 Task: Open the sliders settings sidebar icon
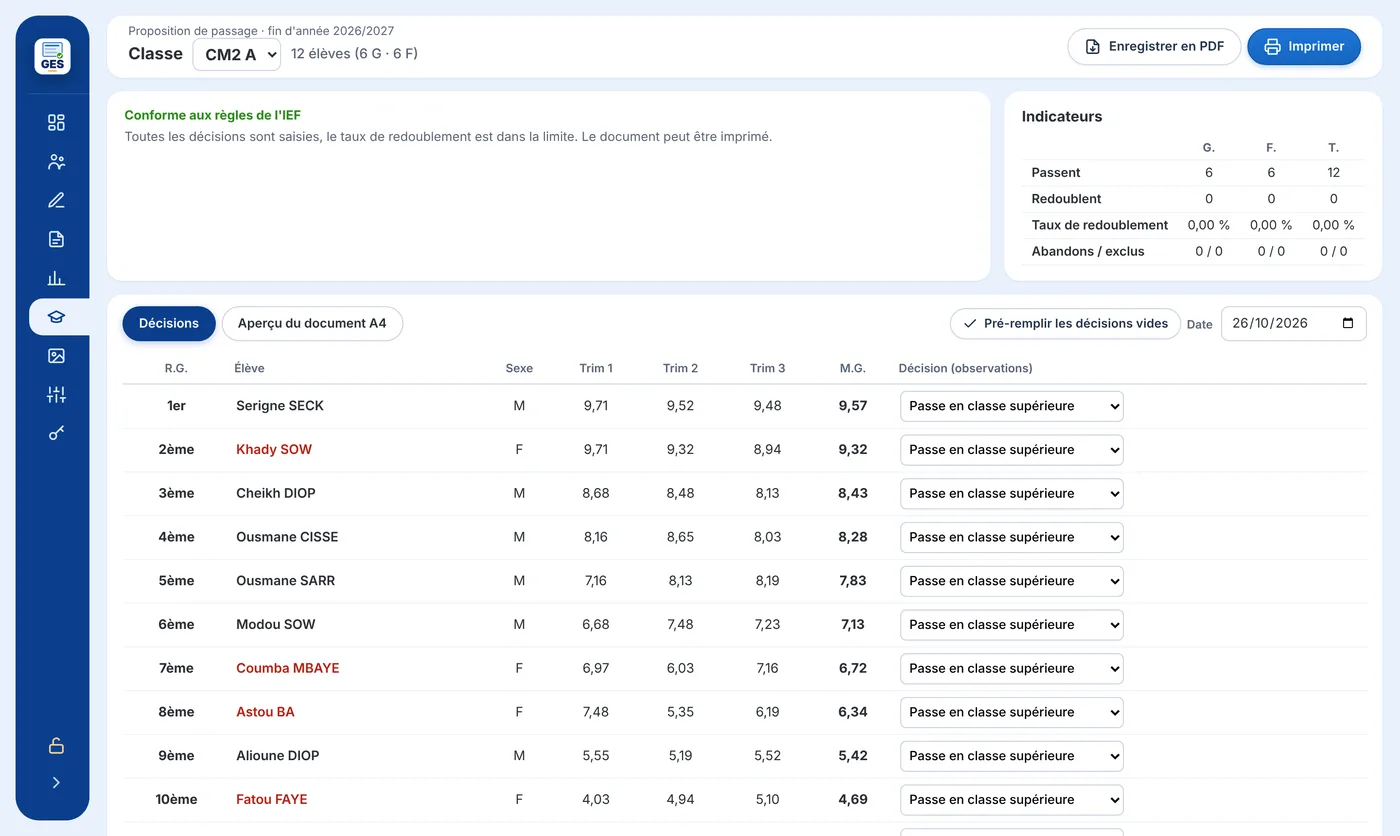click(x=56, y=395)
